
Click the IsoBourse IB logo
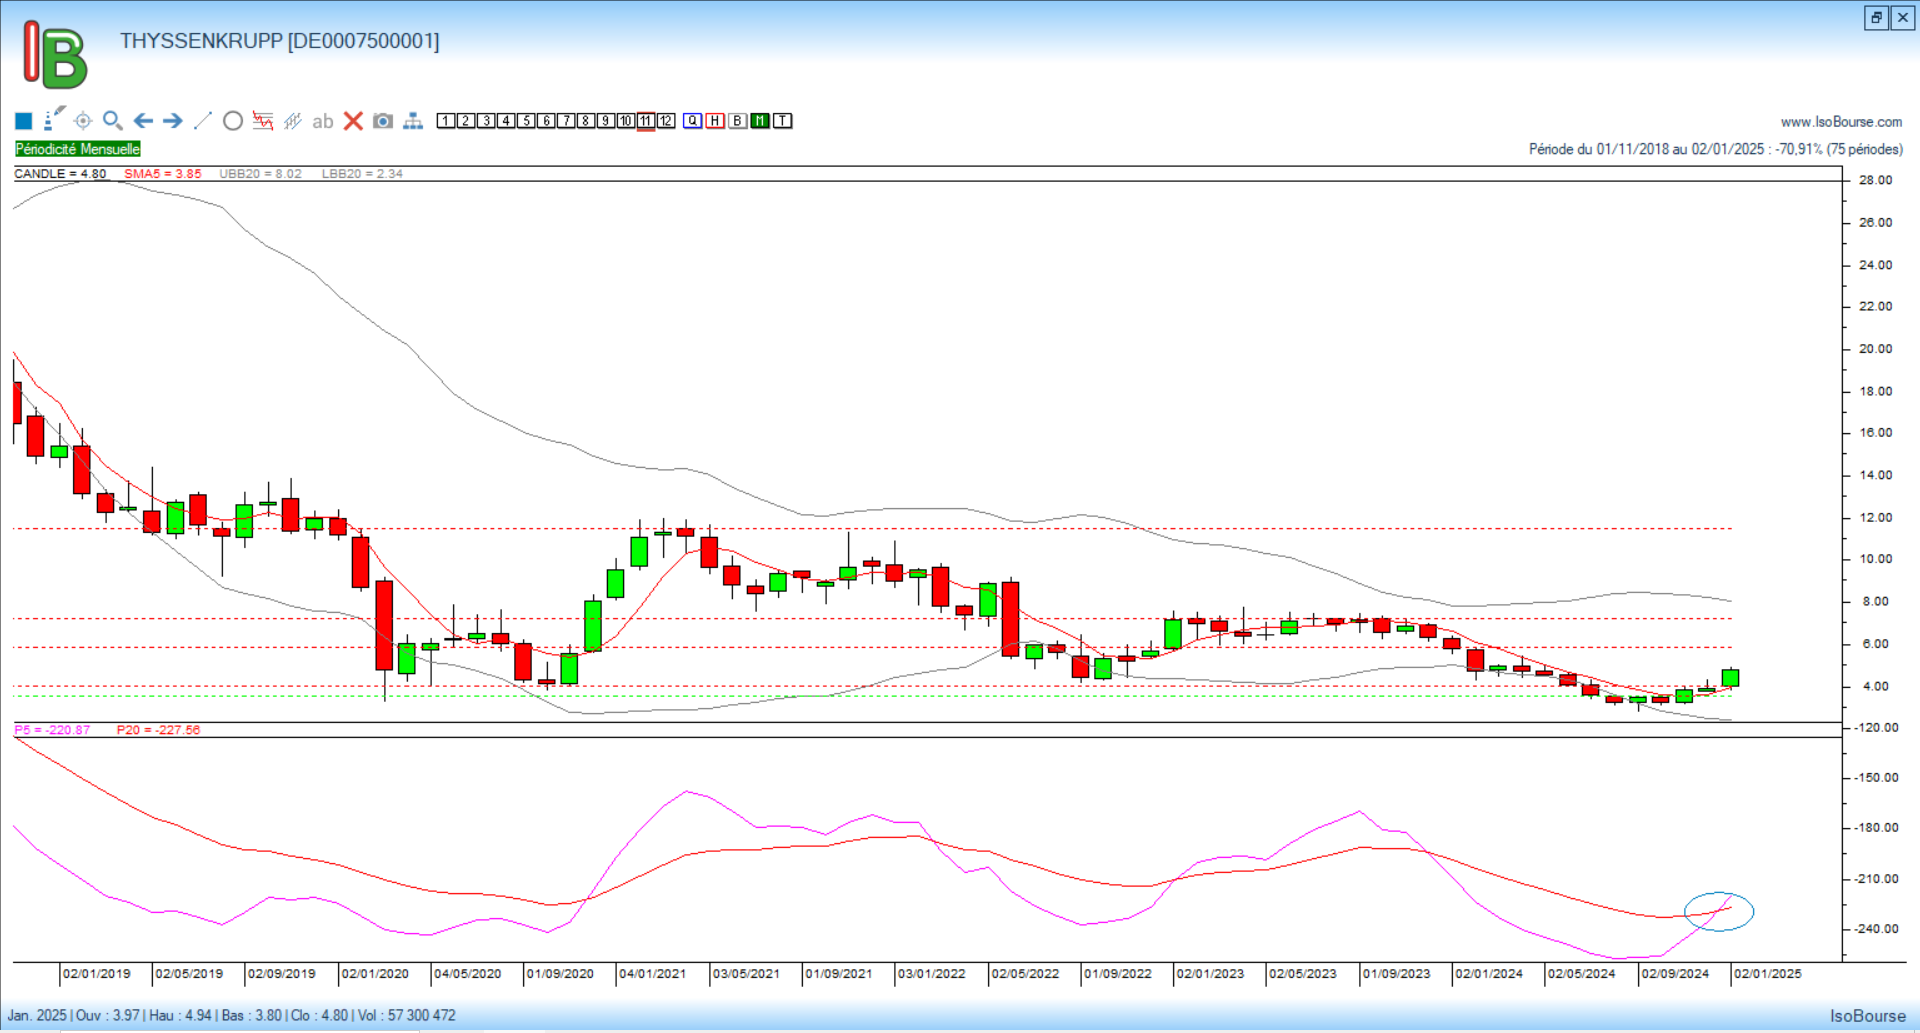pyautogui.click(x=55, y=55)
